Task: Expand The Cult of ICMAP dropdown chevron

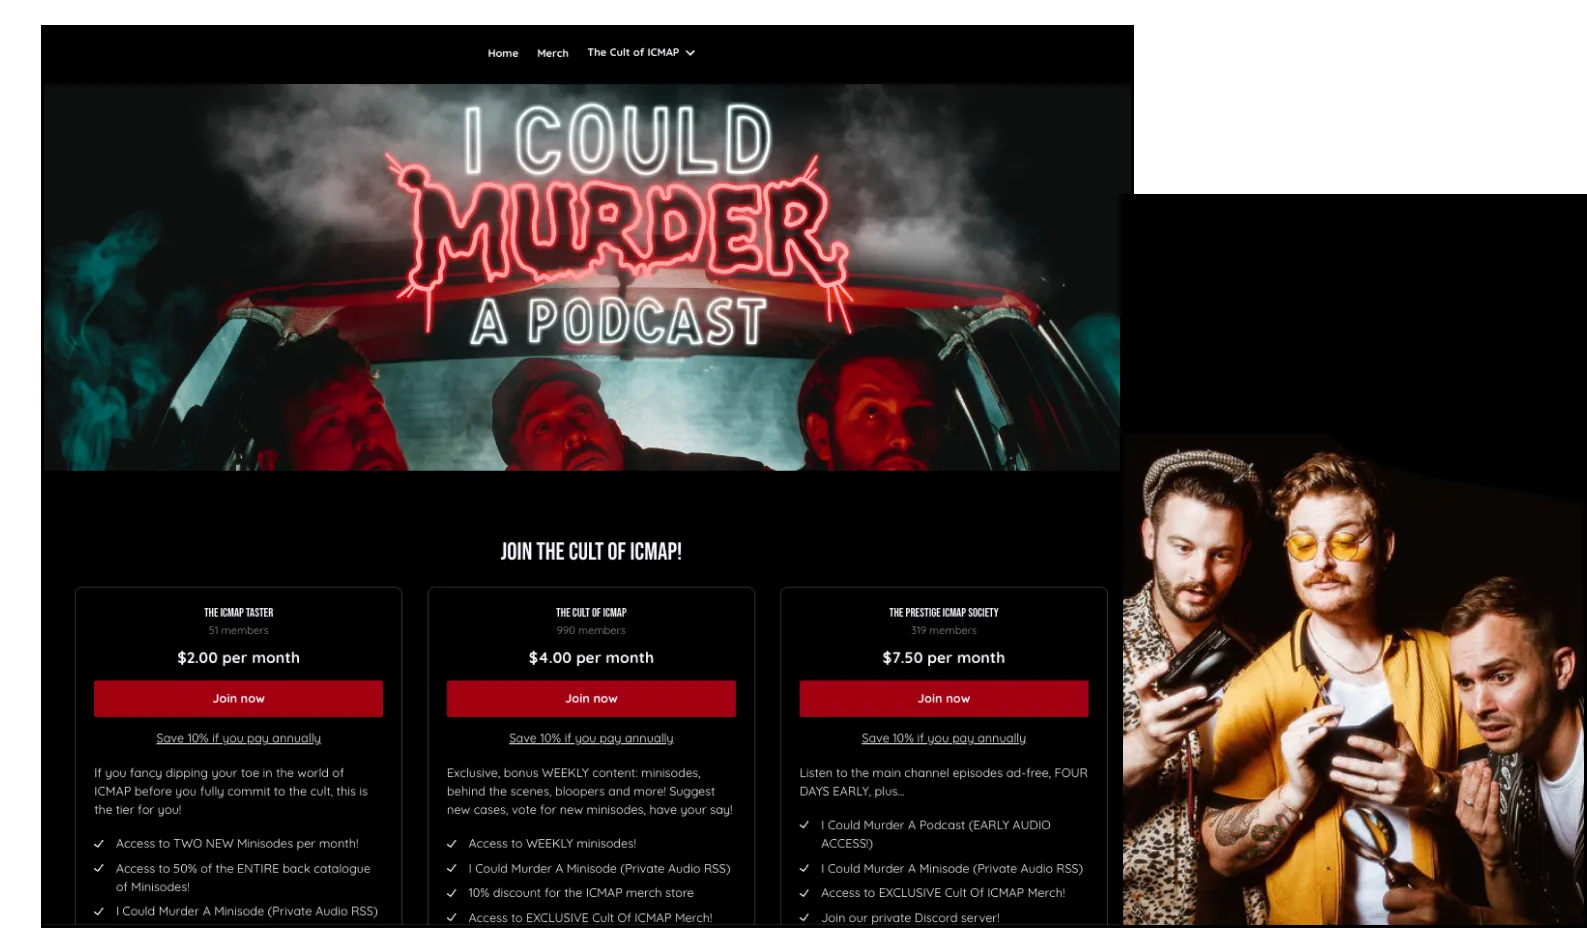Action: 690,53
